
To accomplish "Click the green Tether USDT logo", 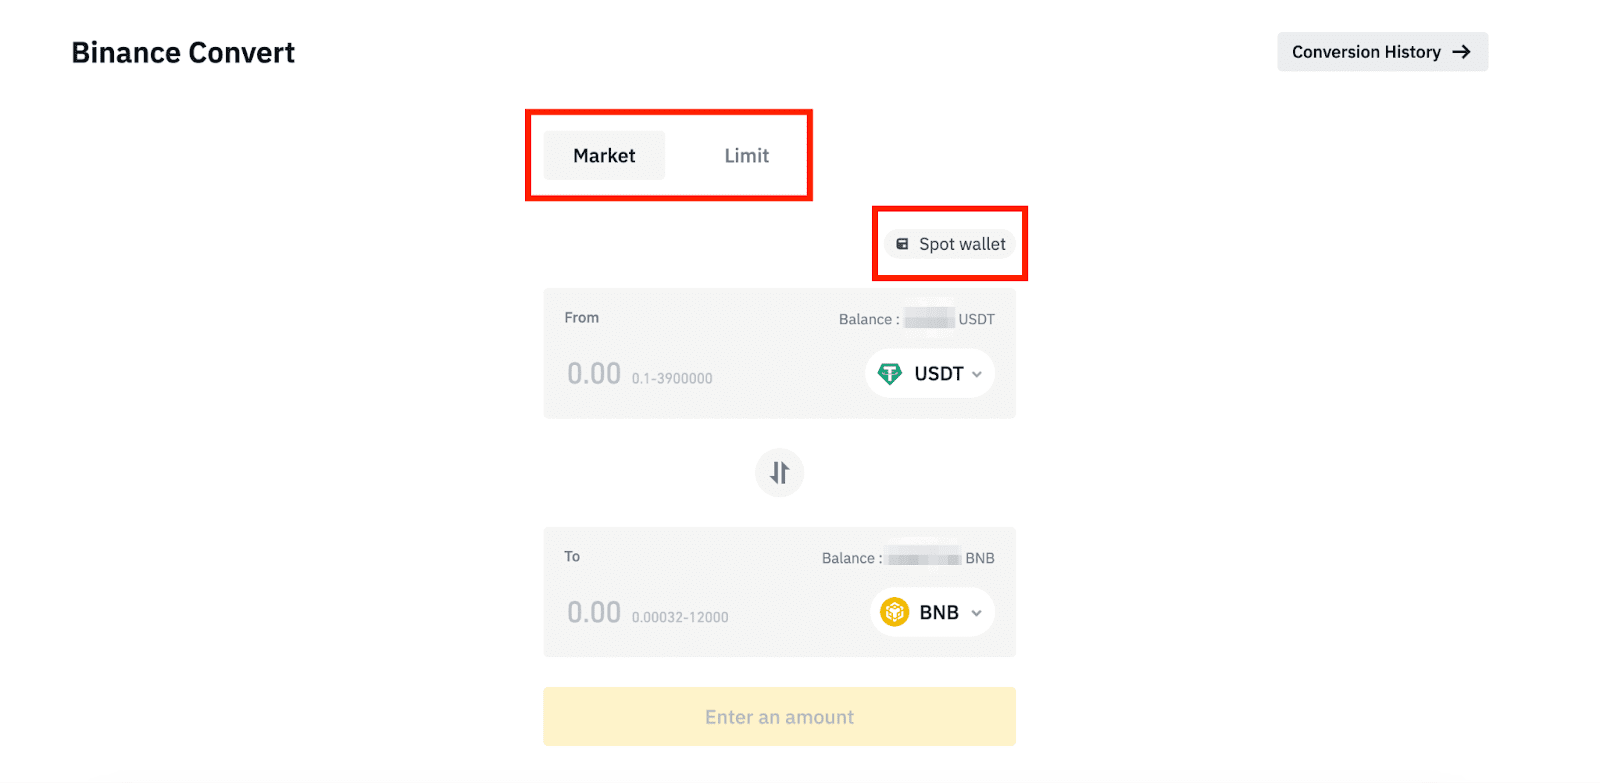I will coord(889,374).
